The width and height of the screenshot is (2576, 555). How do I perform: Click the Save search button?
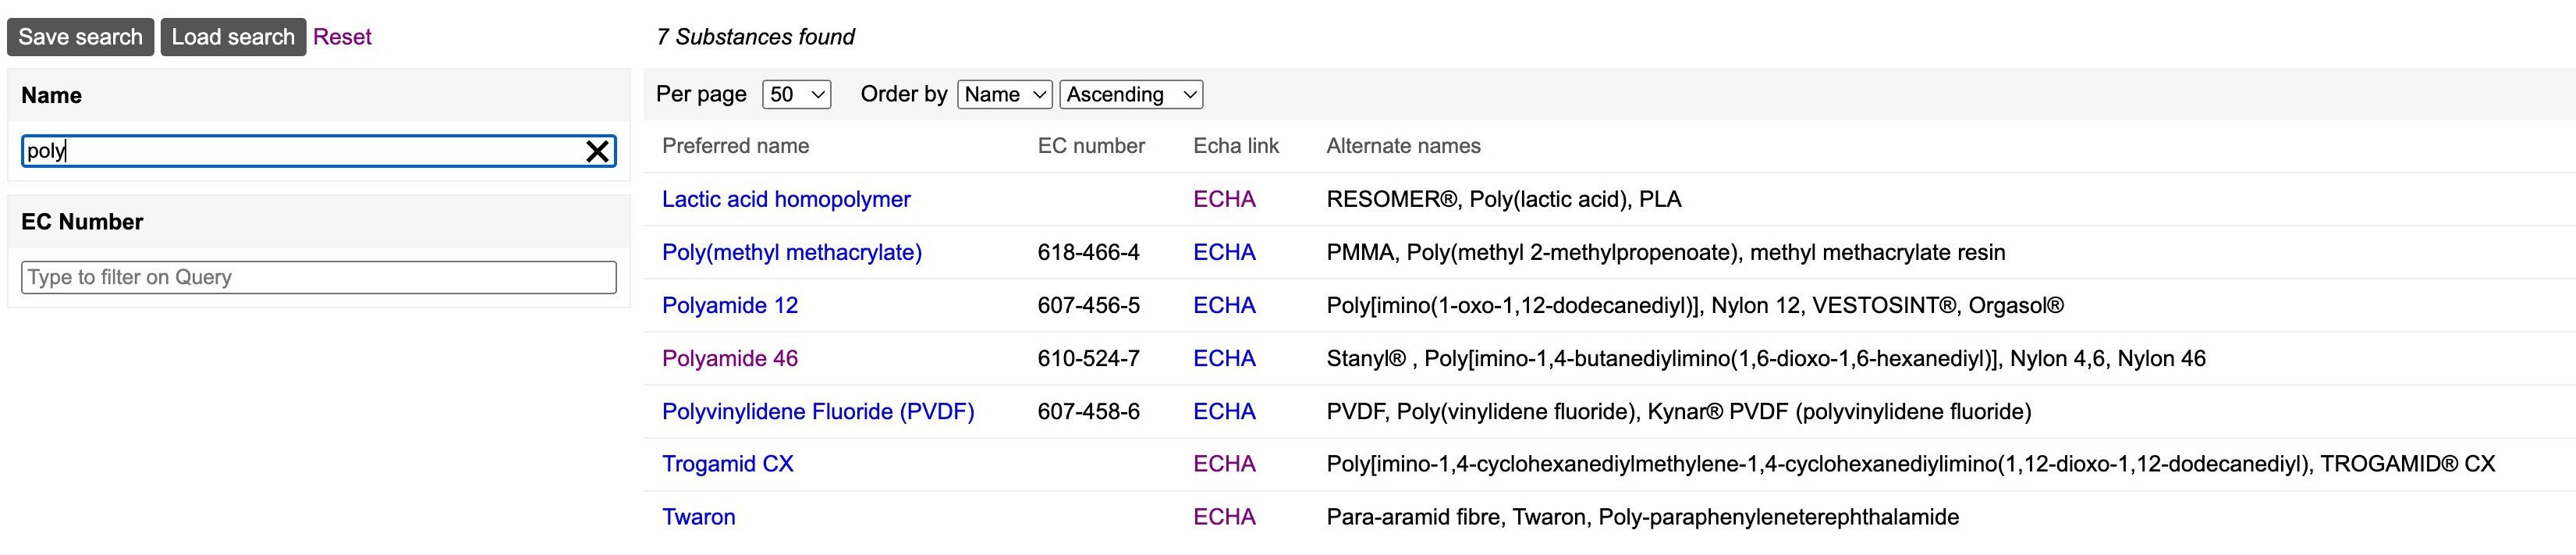click(80, 36)
